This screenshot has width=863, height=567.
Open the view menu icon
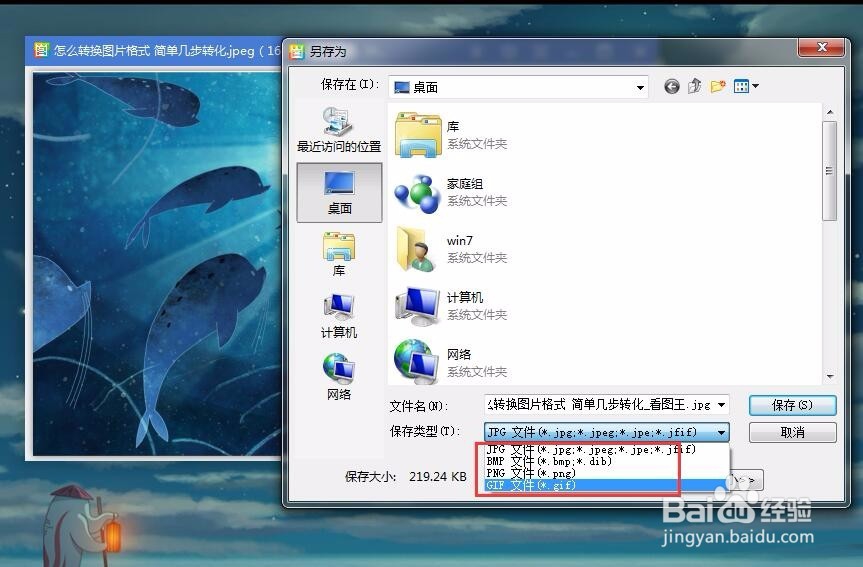click(741, 86)
